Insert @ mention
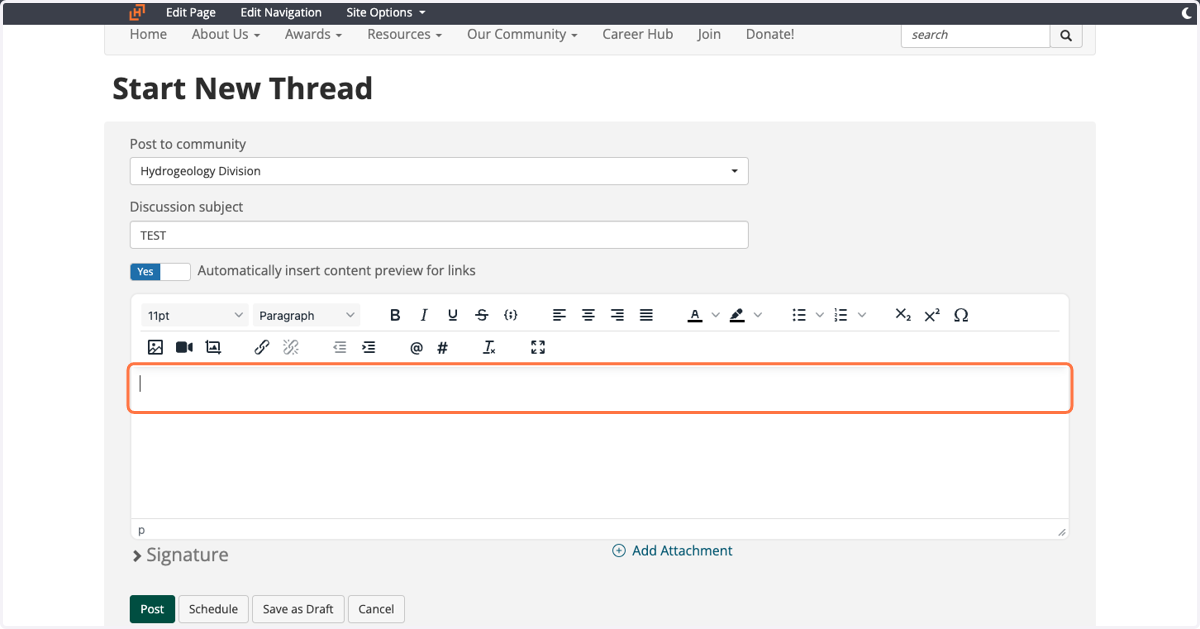 coord(417,347)
